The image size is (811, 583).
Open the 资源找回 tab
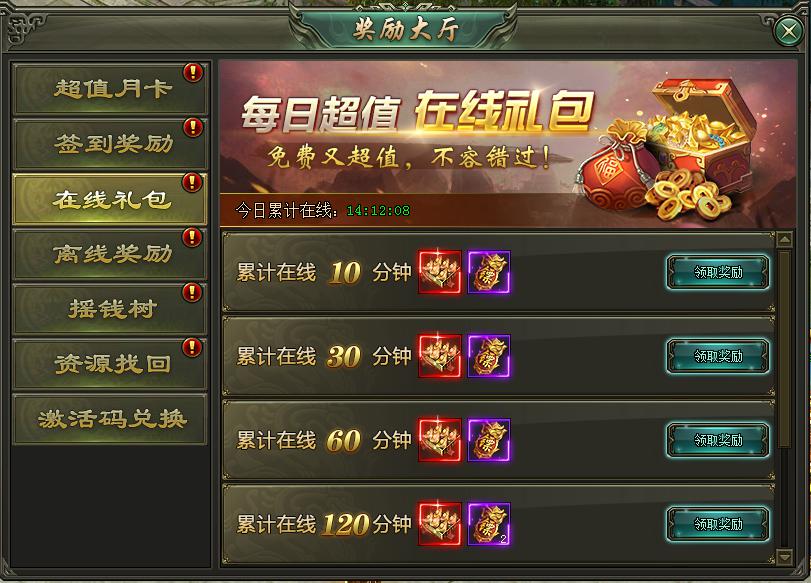(x=110, y=364)
